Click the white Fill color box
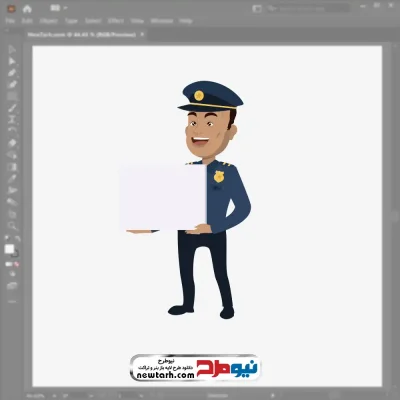The height and width of the screenshot is (400, 400). tap(9, 249)
